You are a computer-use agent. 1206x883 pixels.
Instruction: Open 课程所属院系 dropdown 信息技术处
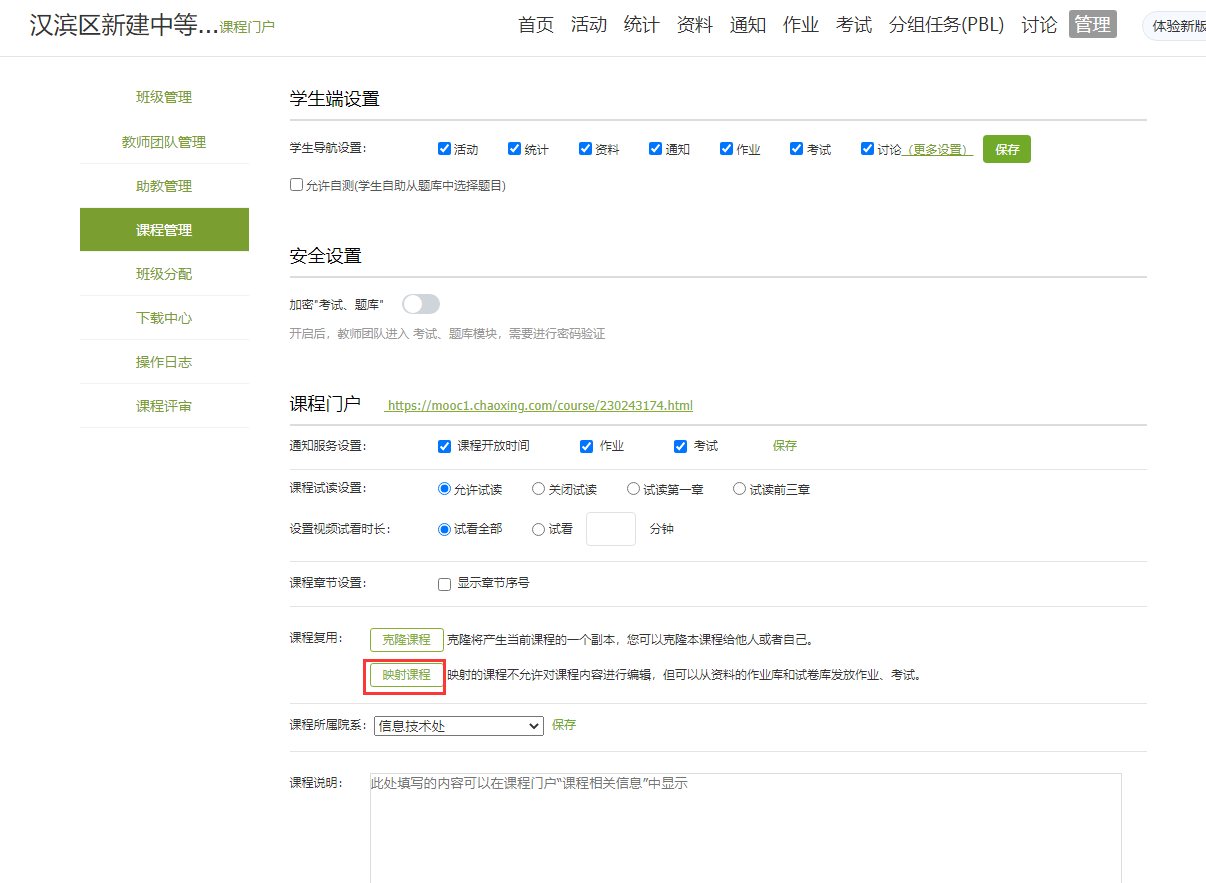click(x=459, y=726)
